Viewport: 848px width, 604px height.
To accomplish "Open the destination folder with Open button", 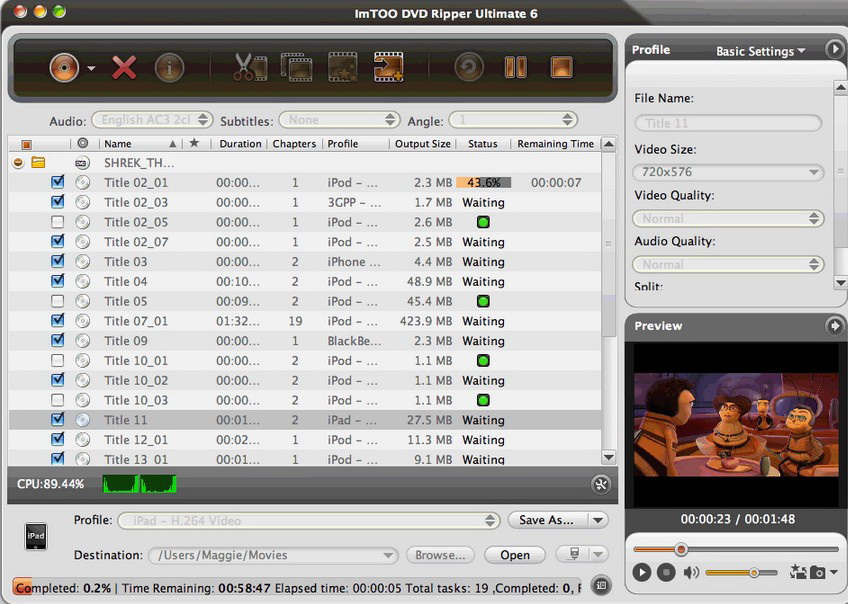I will point(514,554).
